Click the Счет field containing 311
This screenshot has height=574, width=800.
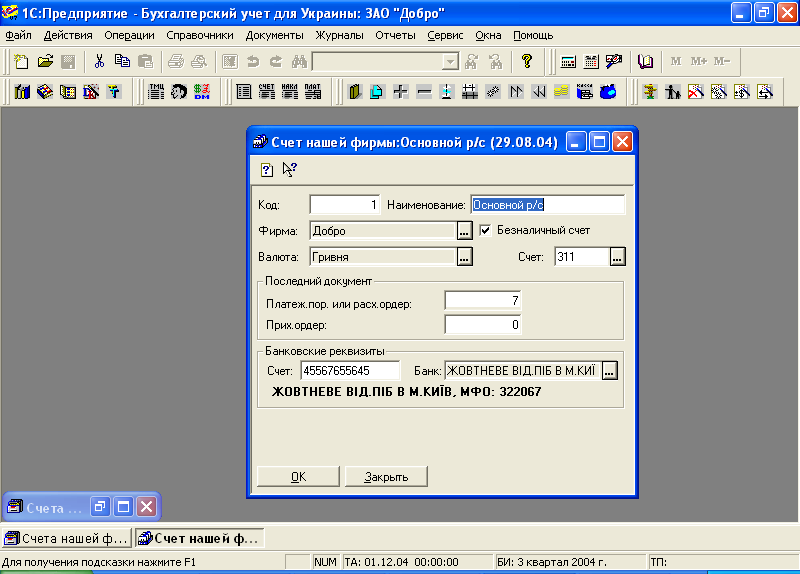[x=582, y=257]
